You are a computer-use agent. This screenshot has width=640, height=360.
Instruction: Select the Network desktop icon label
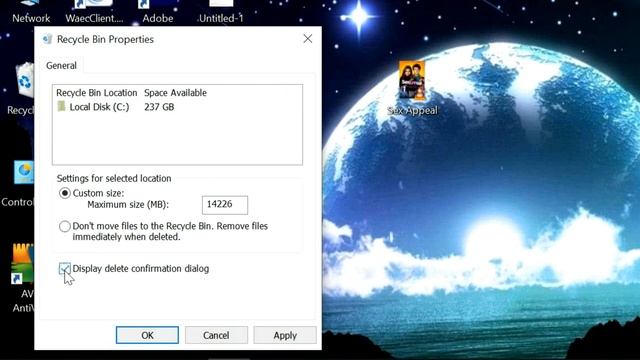[x=31, y=18]
